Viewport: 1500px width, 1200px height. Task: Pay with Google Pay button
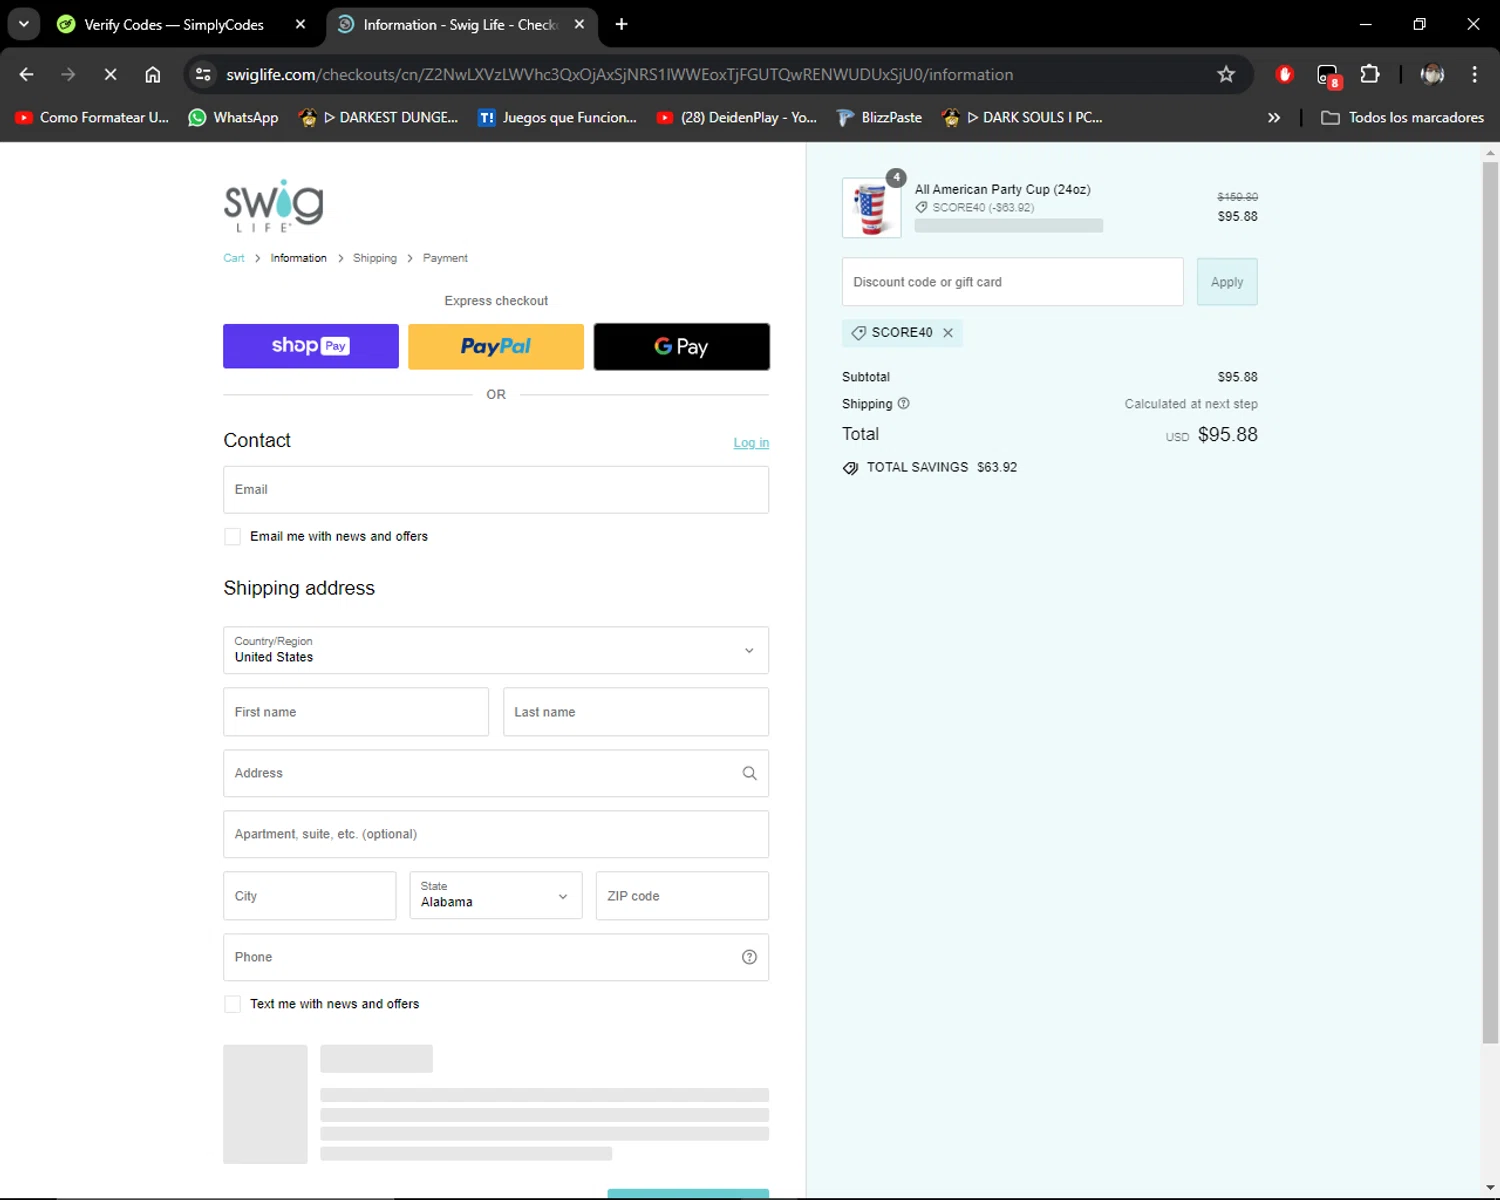(682, 346)
